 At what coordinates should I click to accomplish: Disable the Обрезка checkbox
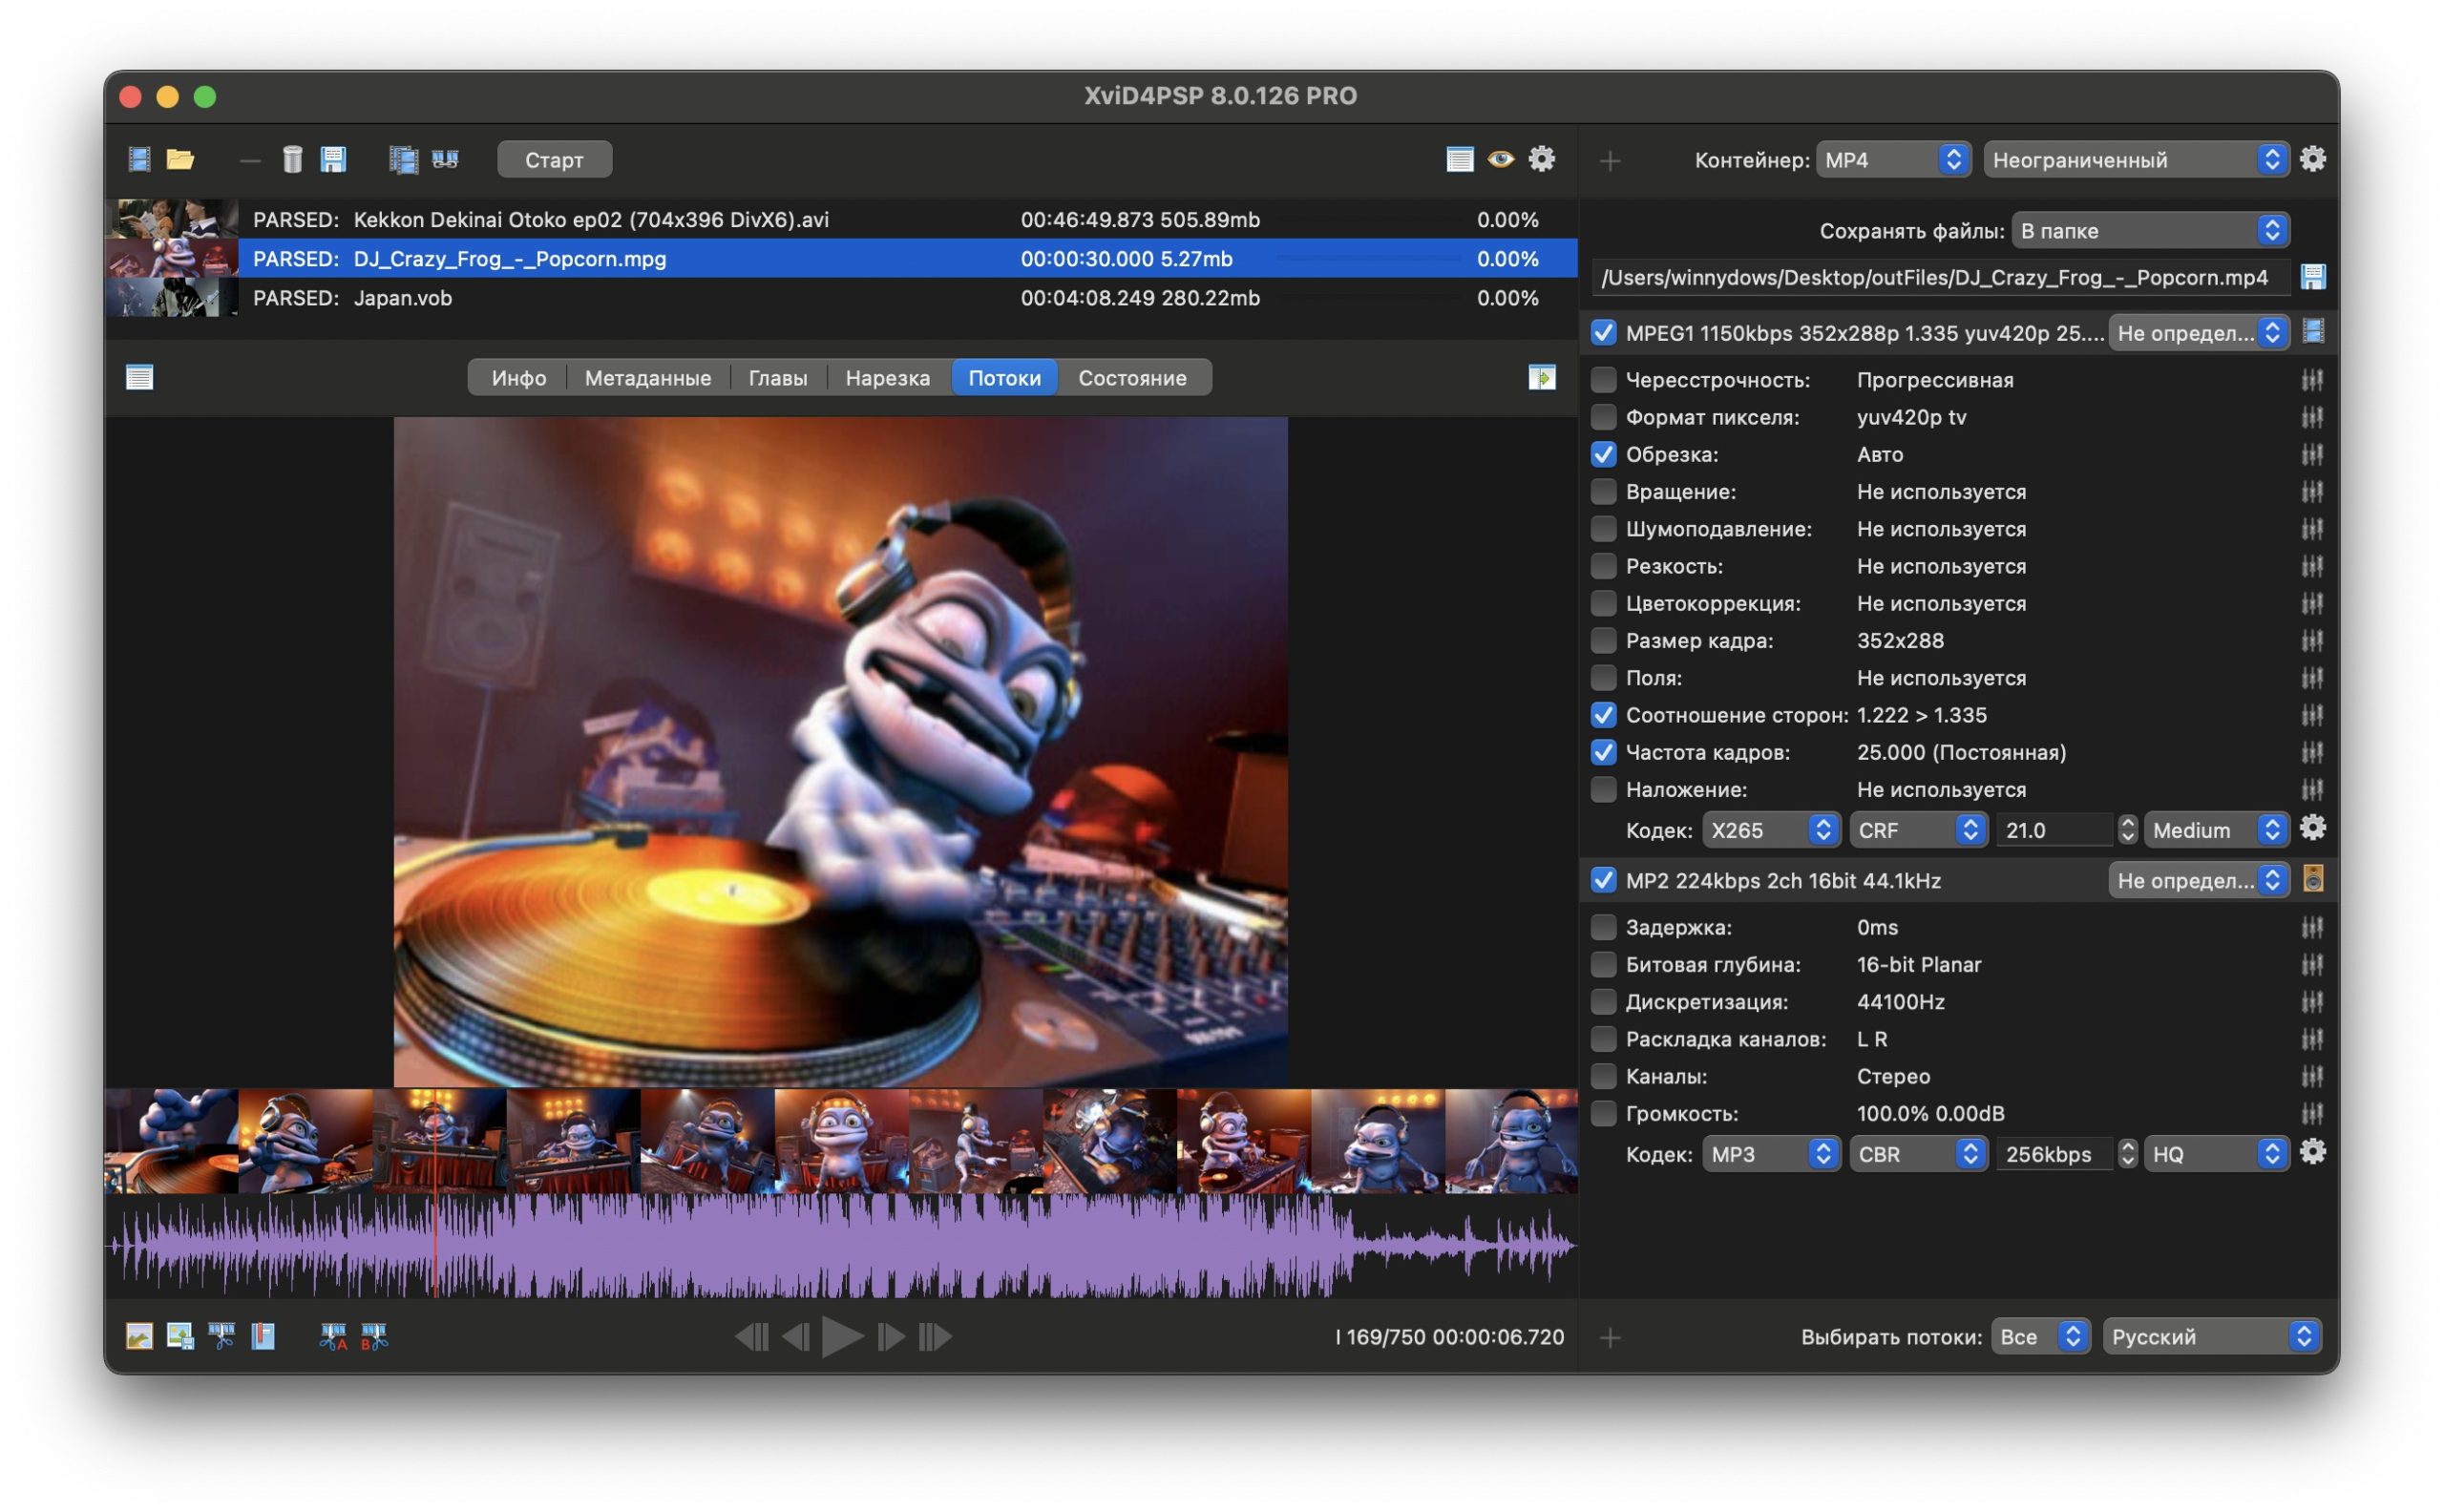(x=1603, y=455)
